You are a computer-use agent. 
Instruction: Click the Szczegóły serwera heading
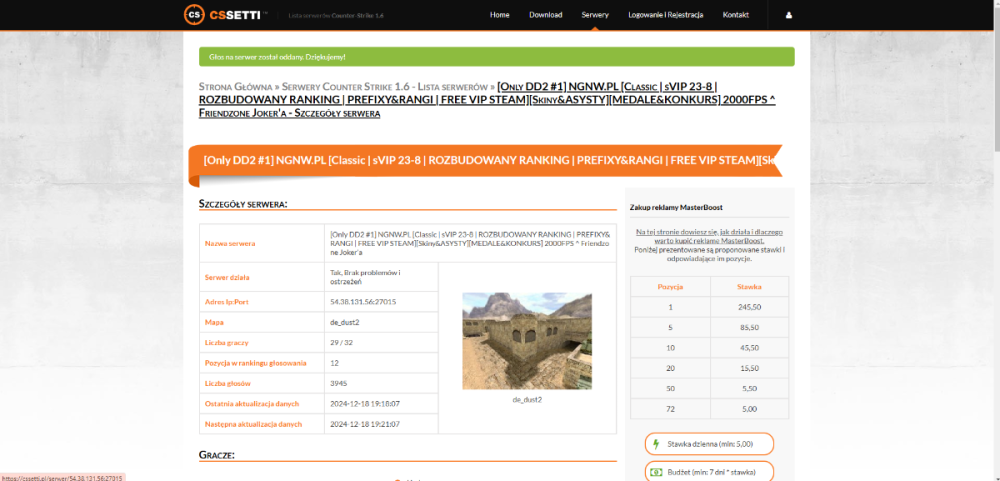click(x=243, y=204)
